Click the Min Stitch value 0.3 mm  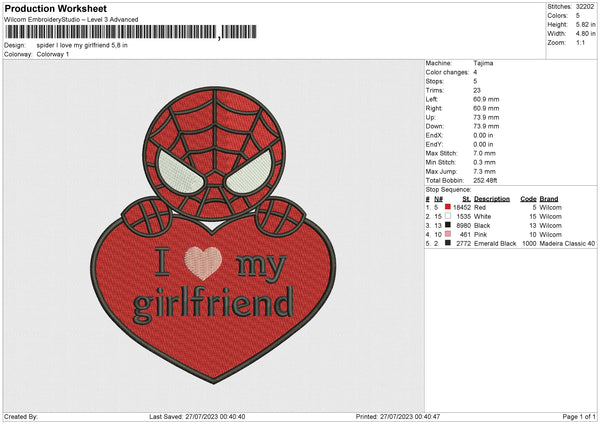484,163
